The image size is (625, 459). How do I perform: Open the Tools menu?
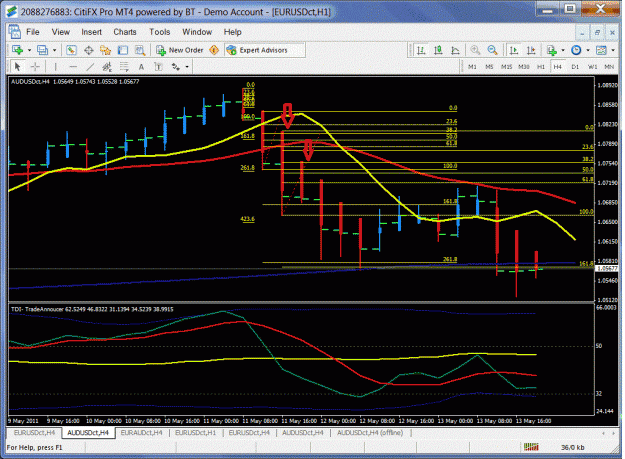coord(159,32)
